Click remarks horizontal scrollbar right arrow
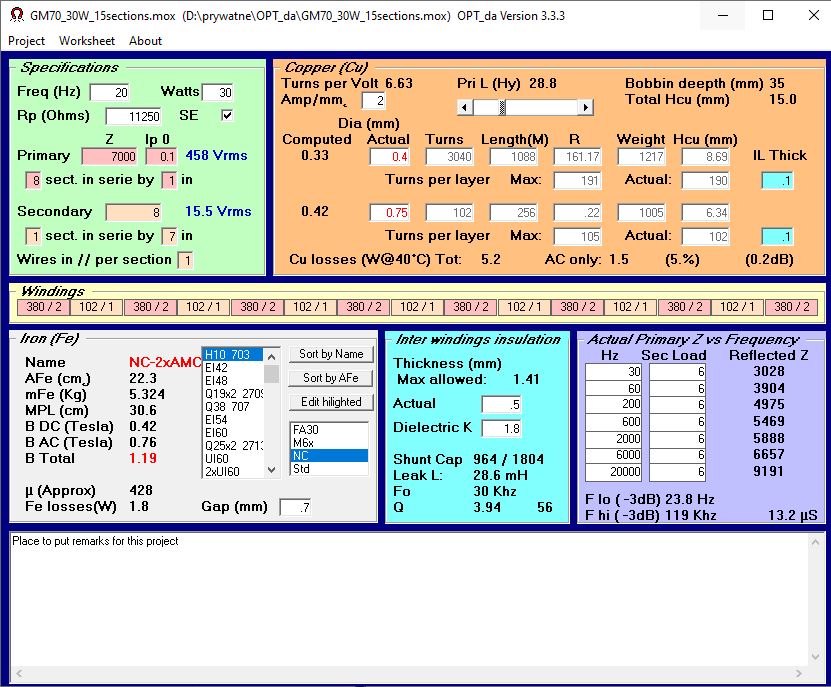Viewport: 831px width, 687px height. tap(799, 673)
